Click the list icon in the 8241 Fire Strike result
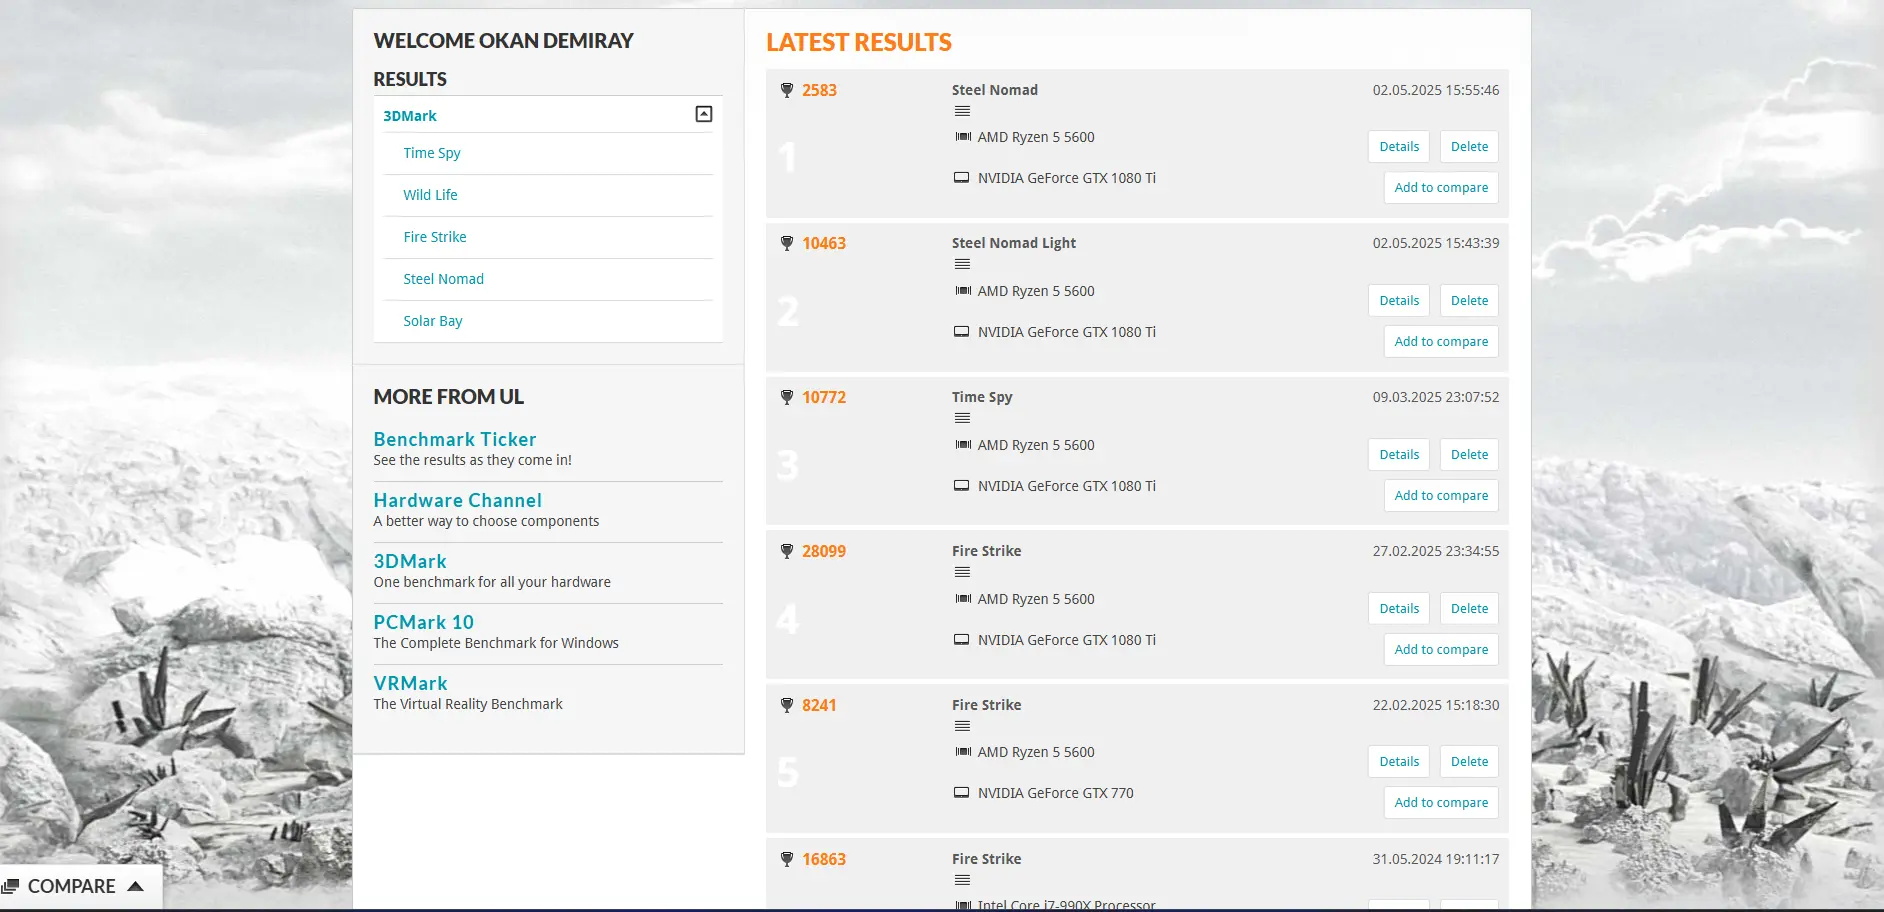The height and width of the screenshot is (912, 1884). coord(962,726)
